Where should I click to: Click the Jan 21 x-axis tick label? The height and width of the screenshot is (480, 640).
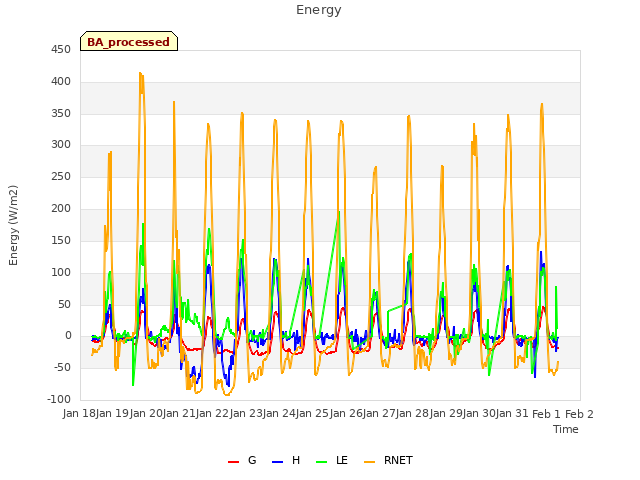click(x=179, y=414)
